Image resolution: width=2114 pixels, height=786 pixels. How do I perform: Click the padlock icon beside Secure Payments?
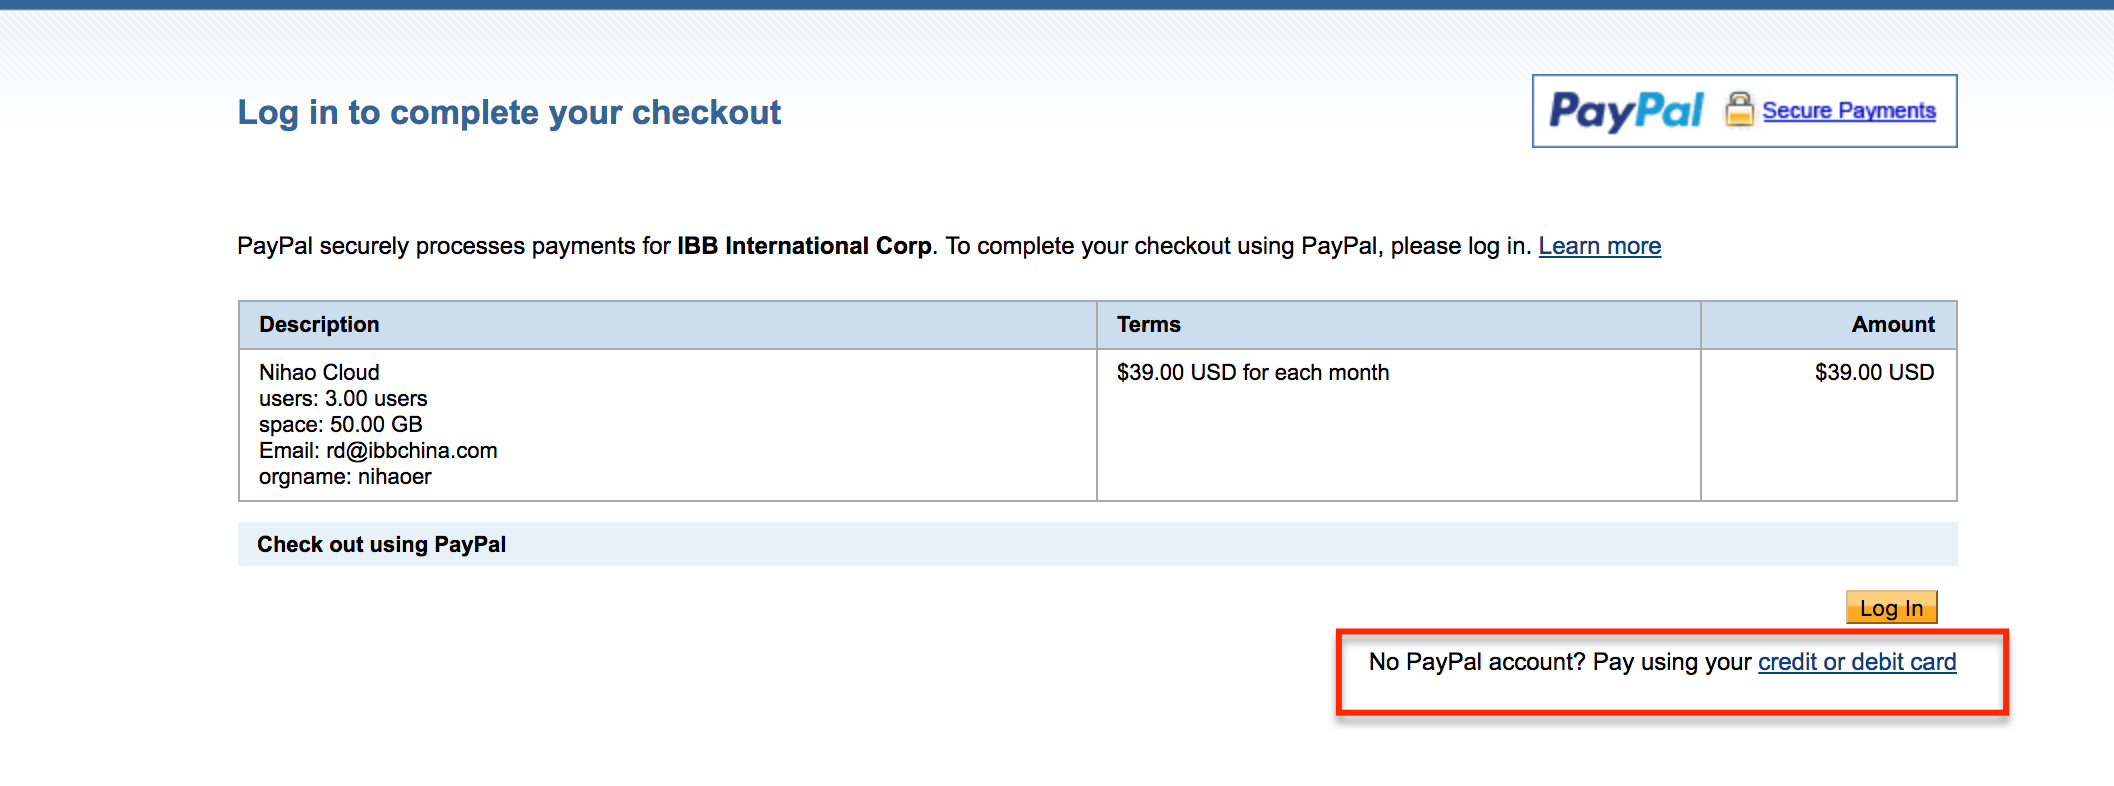pyautogui.click(x=1739, y=109)
